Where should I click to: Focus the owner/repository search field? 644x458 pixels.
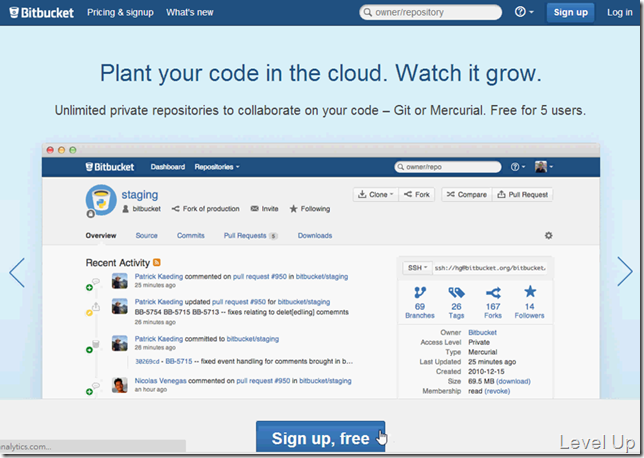coord(430,12)
